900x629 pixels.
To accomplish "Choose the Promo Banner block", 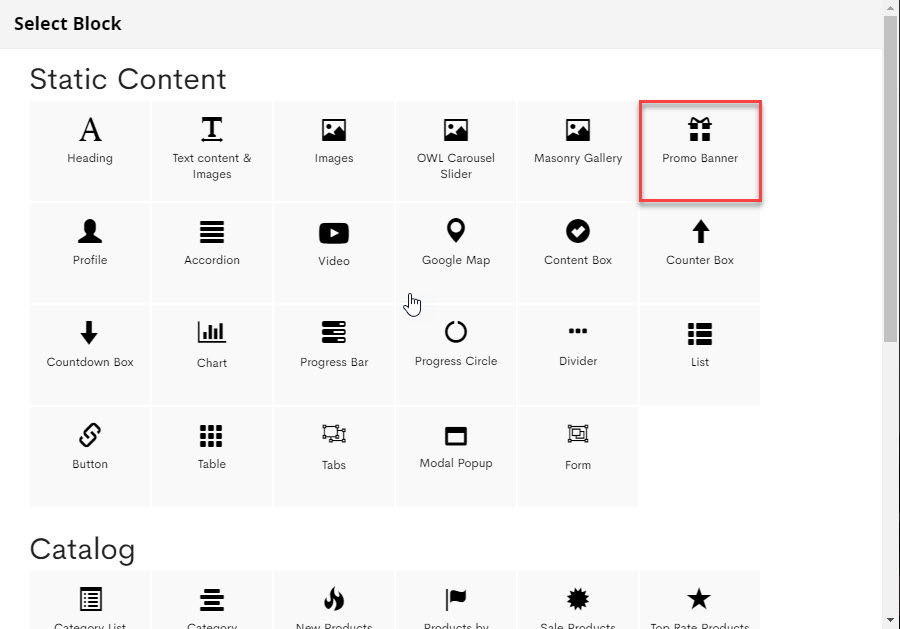I will point(700,152).
